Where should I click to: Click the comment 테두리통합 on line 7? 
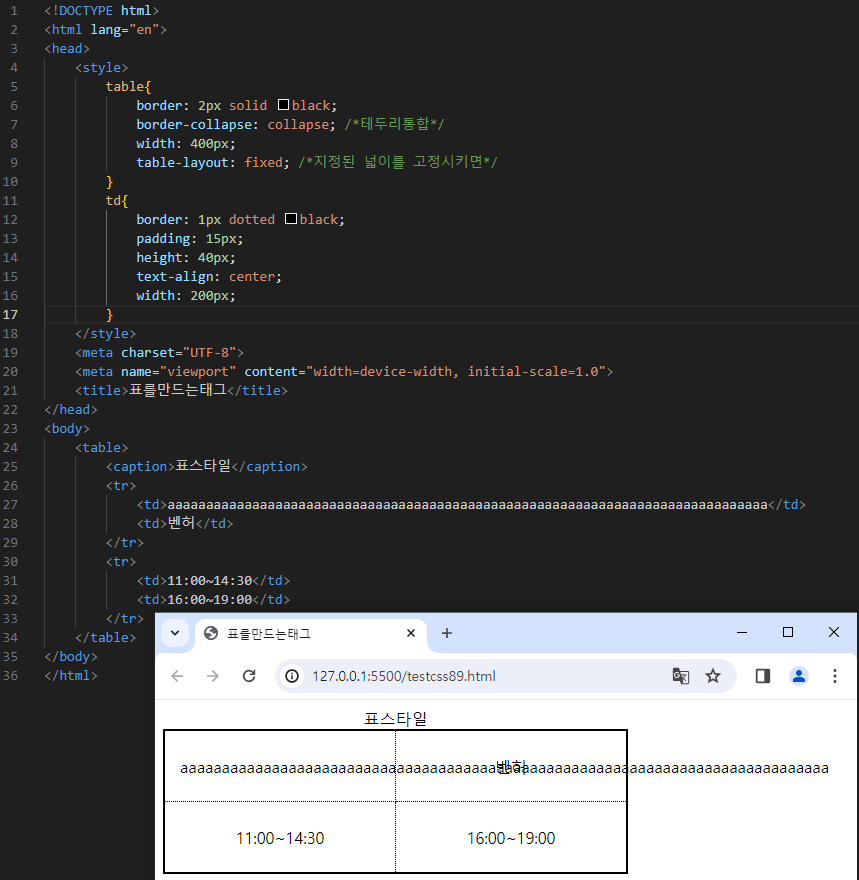[x=394, y=124]
